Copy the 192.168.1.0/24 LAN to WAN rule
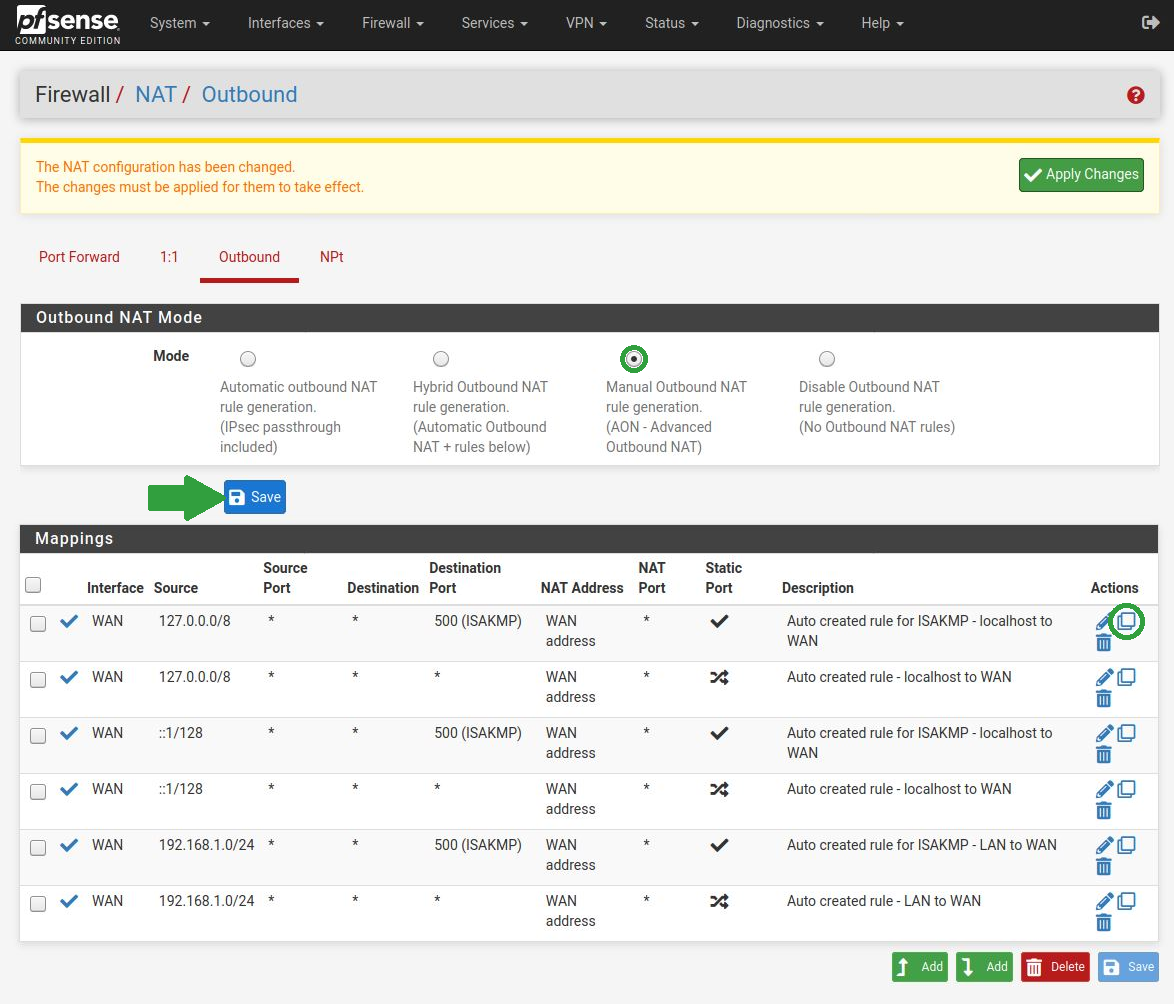The image size is (1174, 1004). coord(1127,901)
